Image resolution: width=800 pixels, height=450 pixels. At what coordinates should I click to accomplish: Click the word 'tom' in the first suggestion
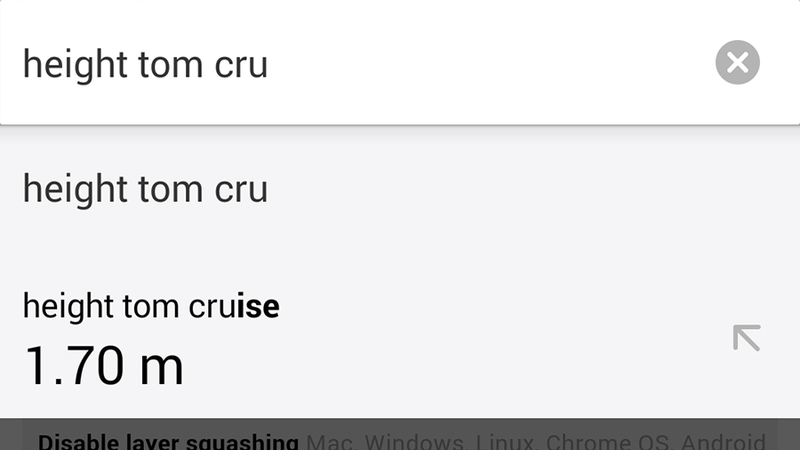[170, 189]
